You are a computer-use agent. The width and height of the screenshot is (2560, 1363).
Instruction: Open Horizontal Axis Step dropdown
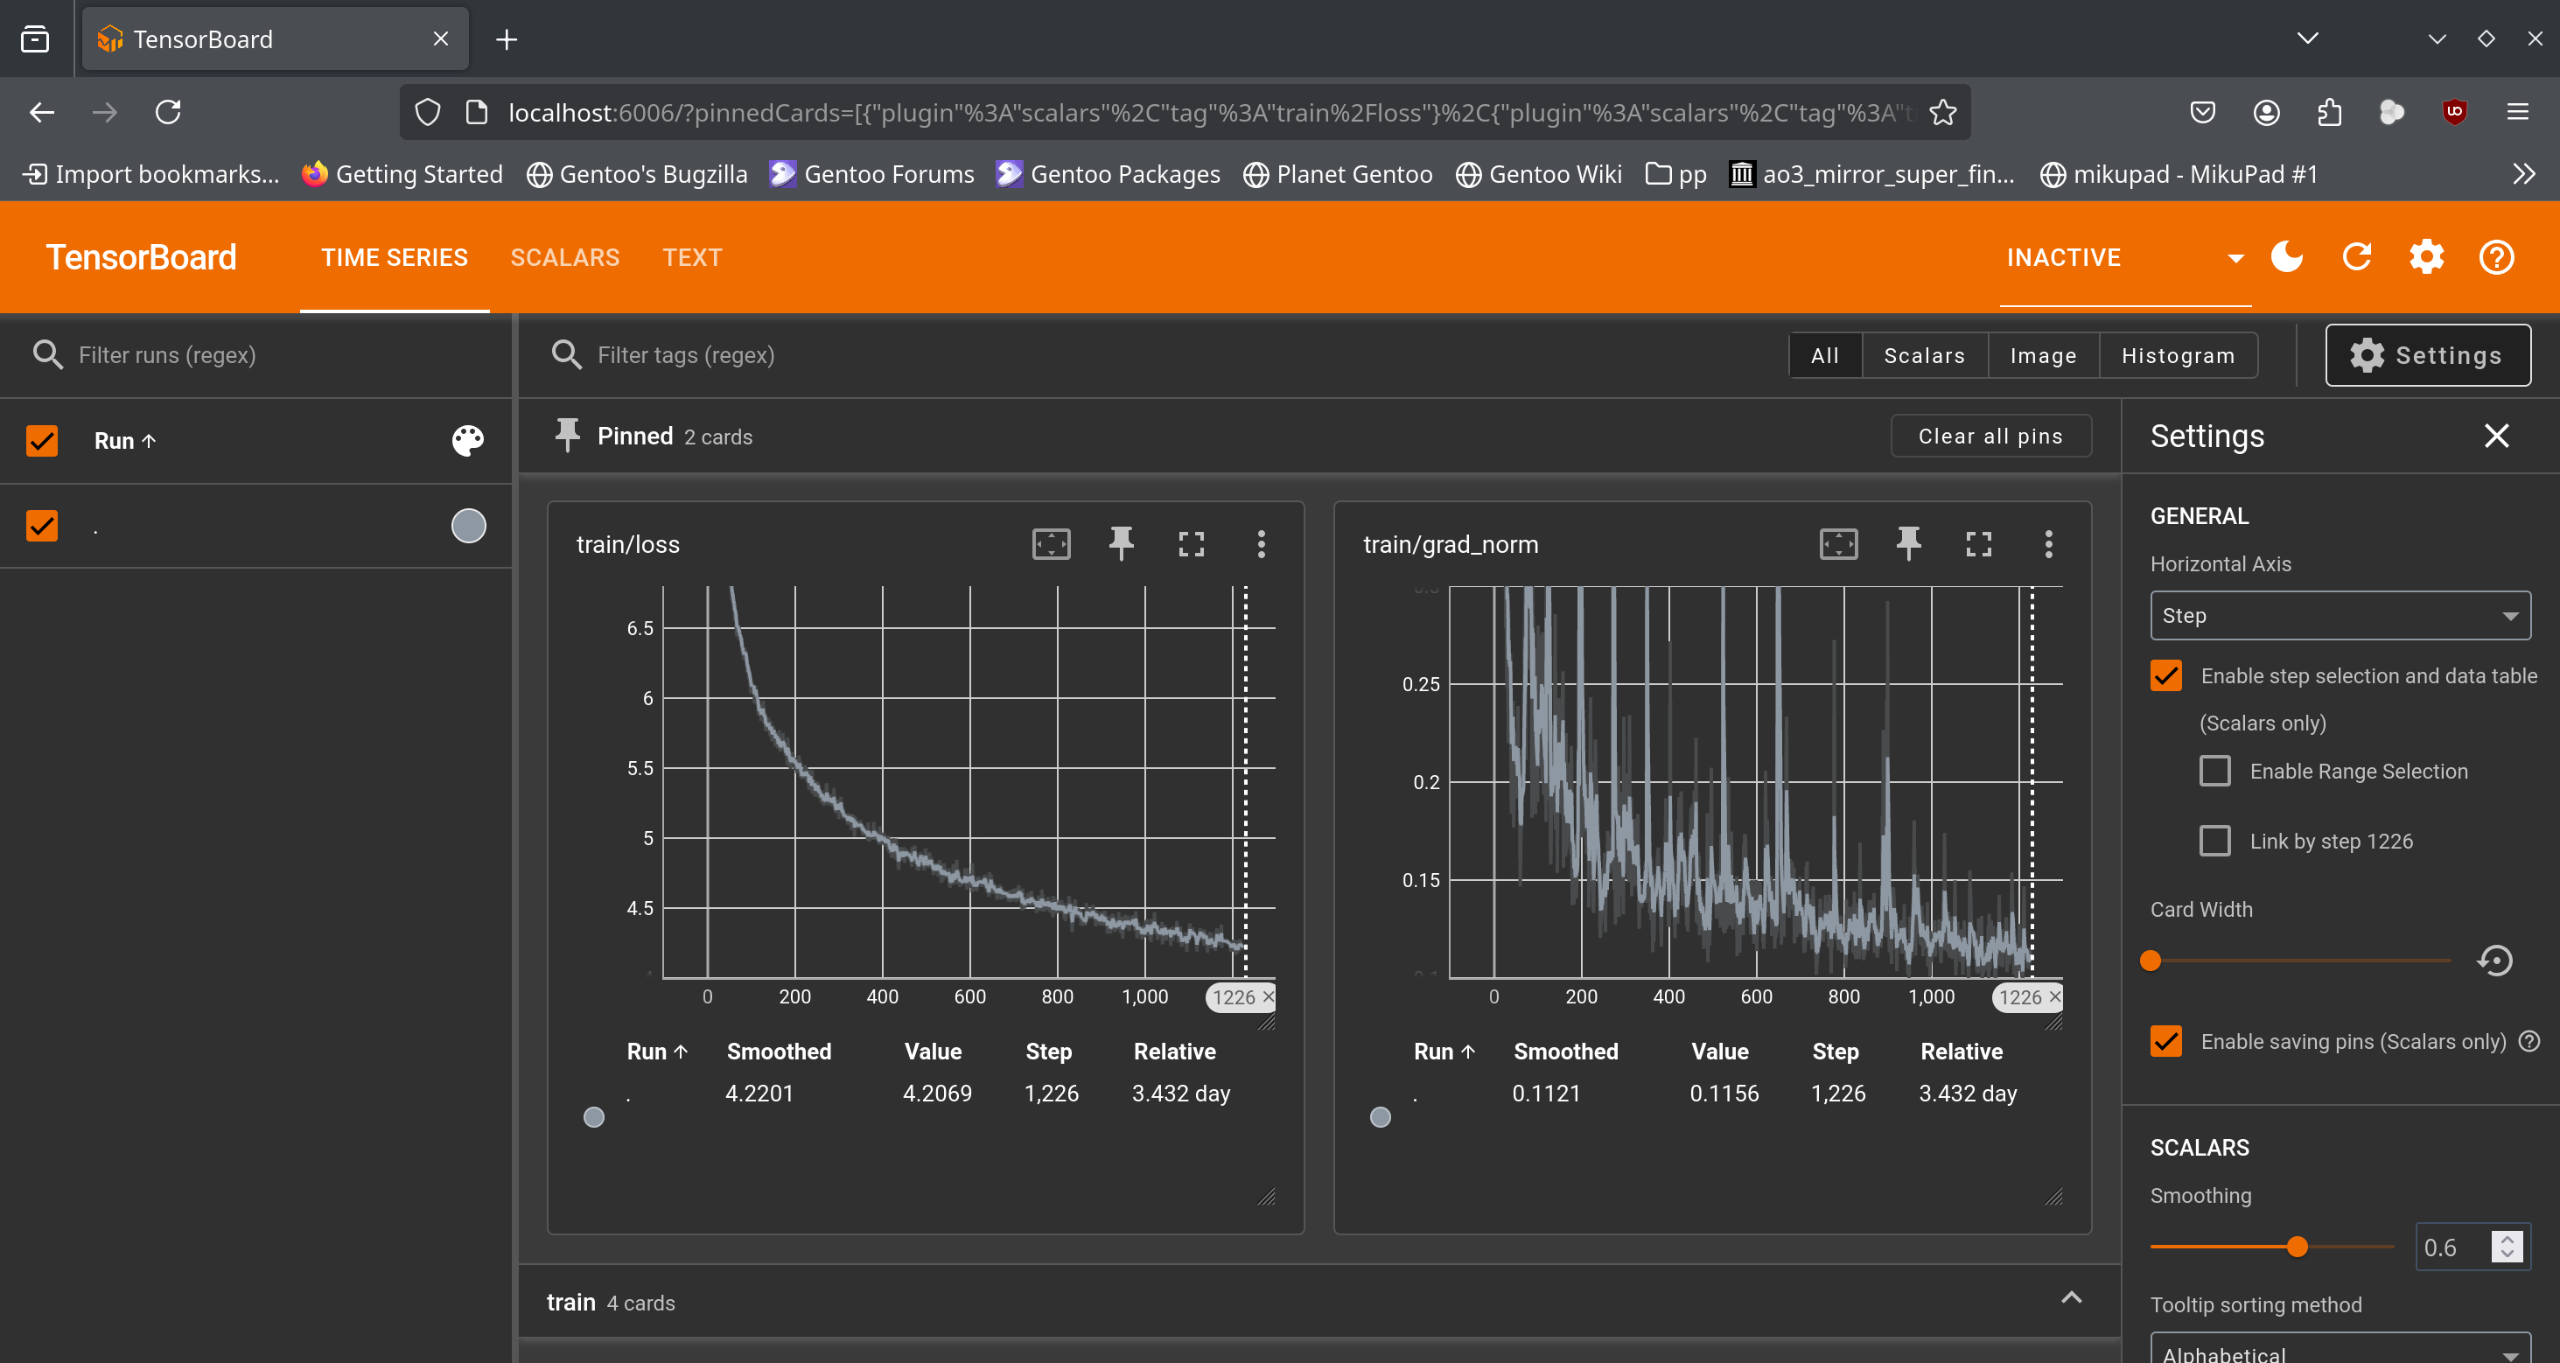tap(2340, 615)
